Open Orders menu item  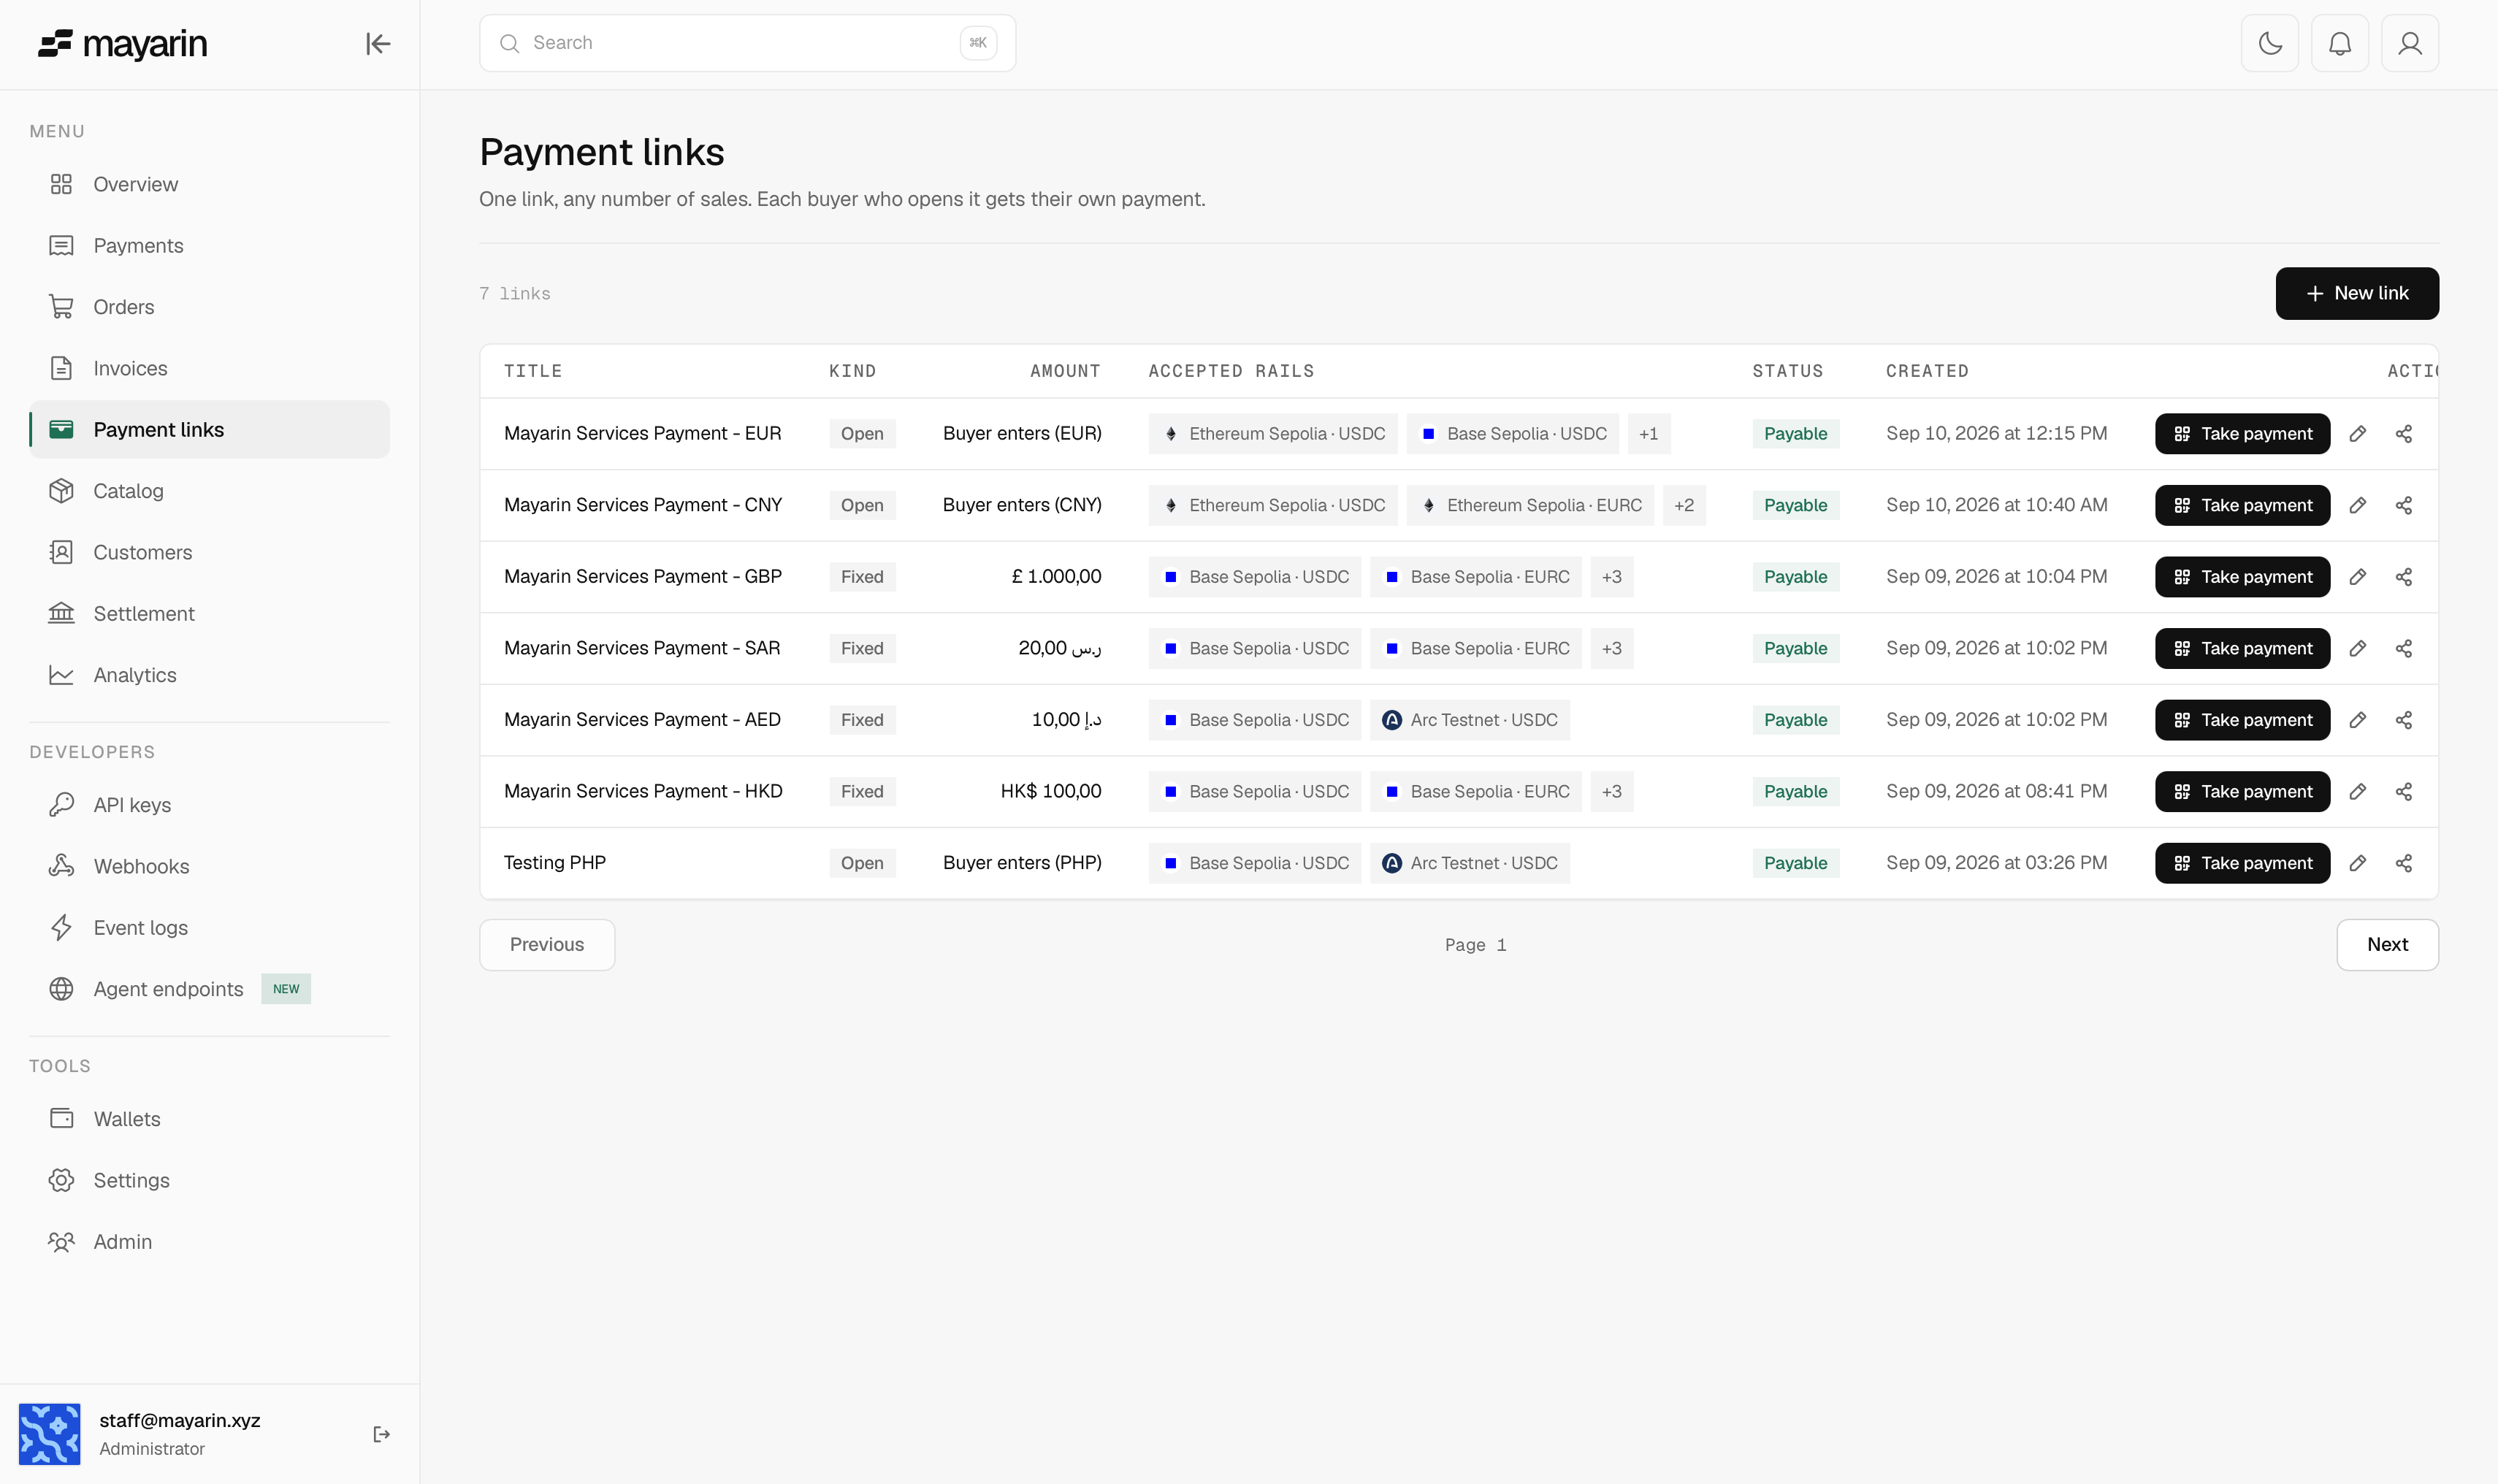tap(209, 307)
